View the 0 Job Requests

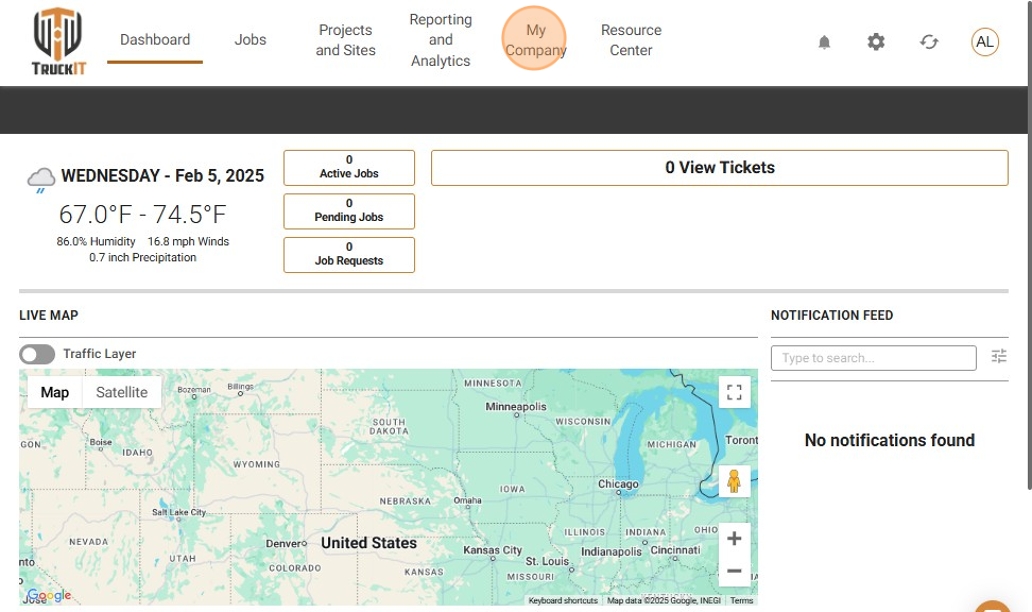pyautogui.click(x=349, y=254)
